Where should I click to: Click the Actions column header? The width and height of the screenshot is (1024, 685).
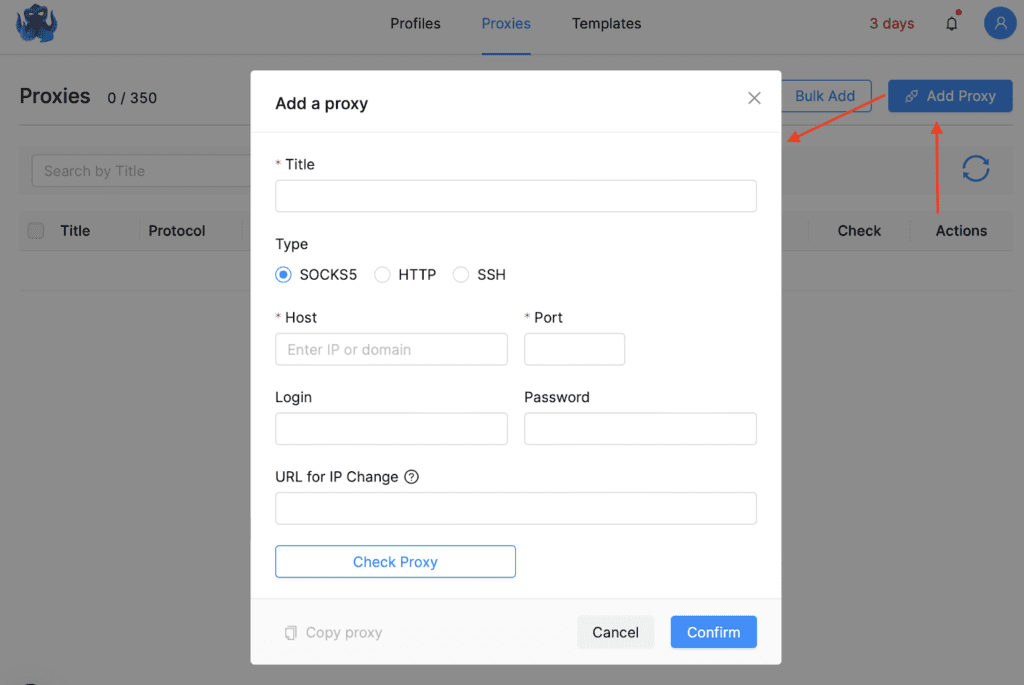961,231
